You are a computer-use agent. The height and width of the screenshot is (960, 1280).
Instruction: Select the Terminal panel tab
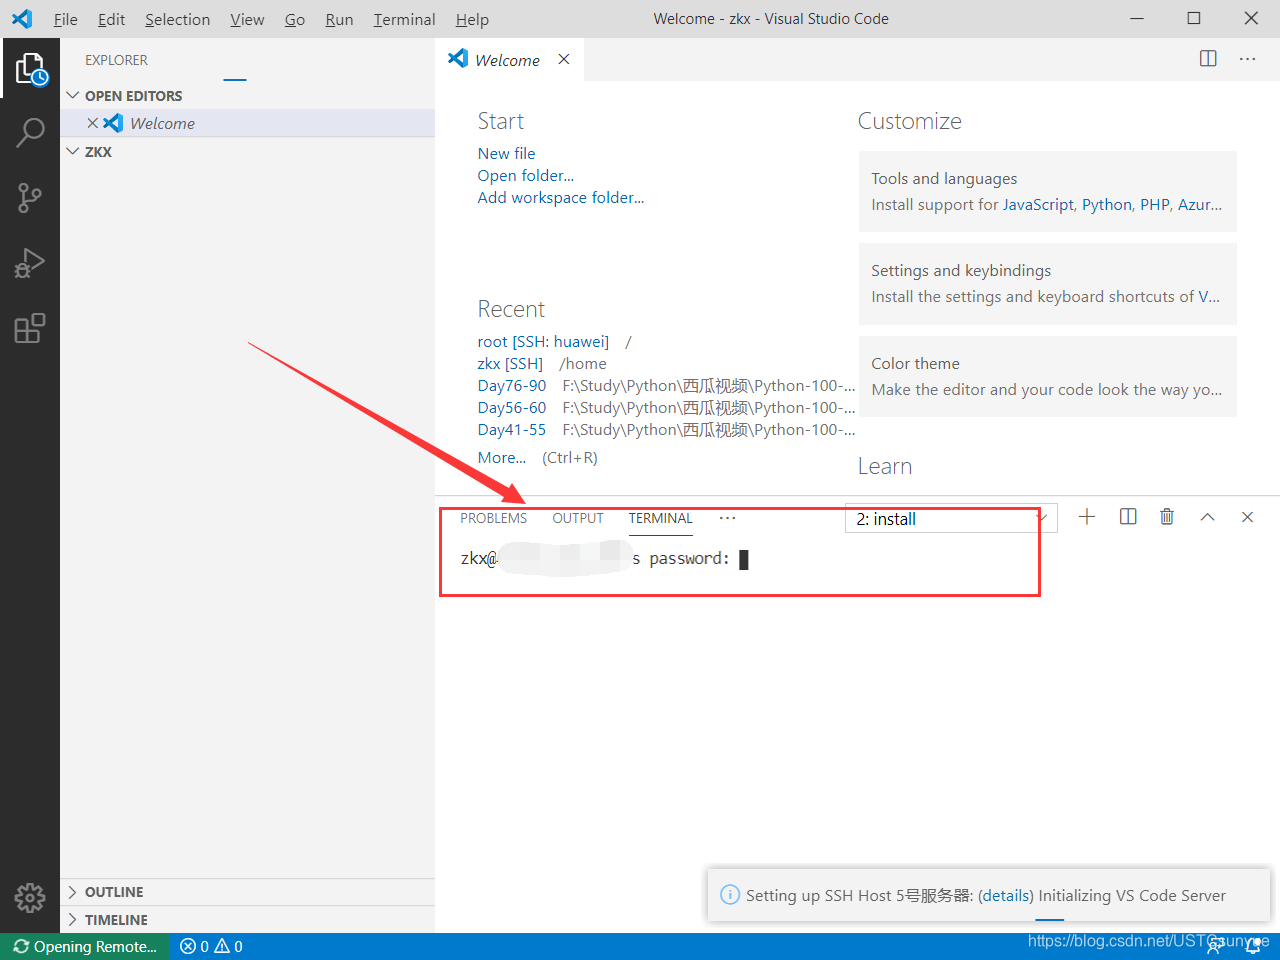point(660,518)
